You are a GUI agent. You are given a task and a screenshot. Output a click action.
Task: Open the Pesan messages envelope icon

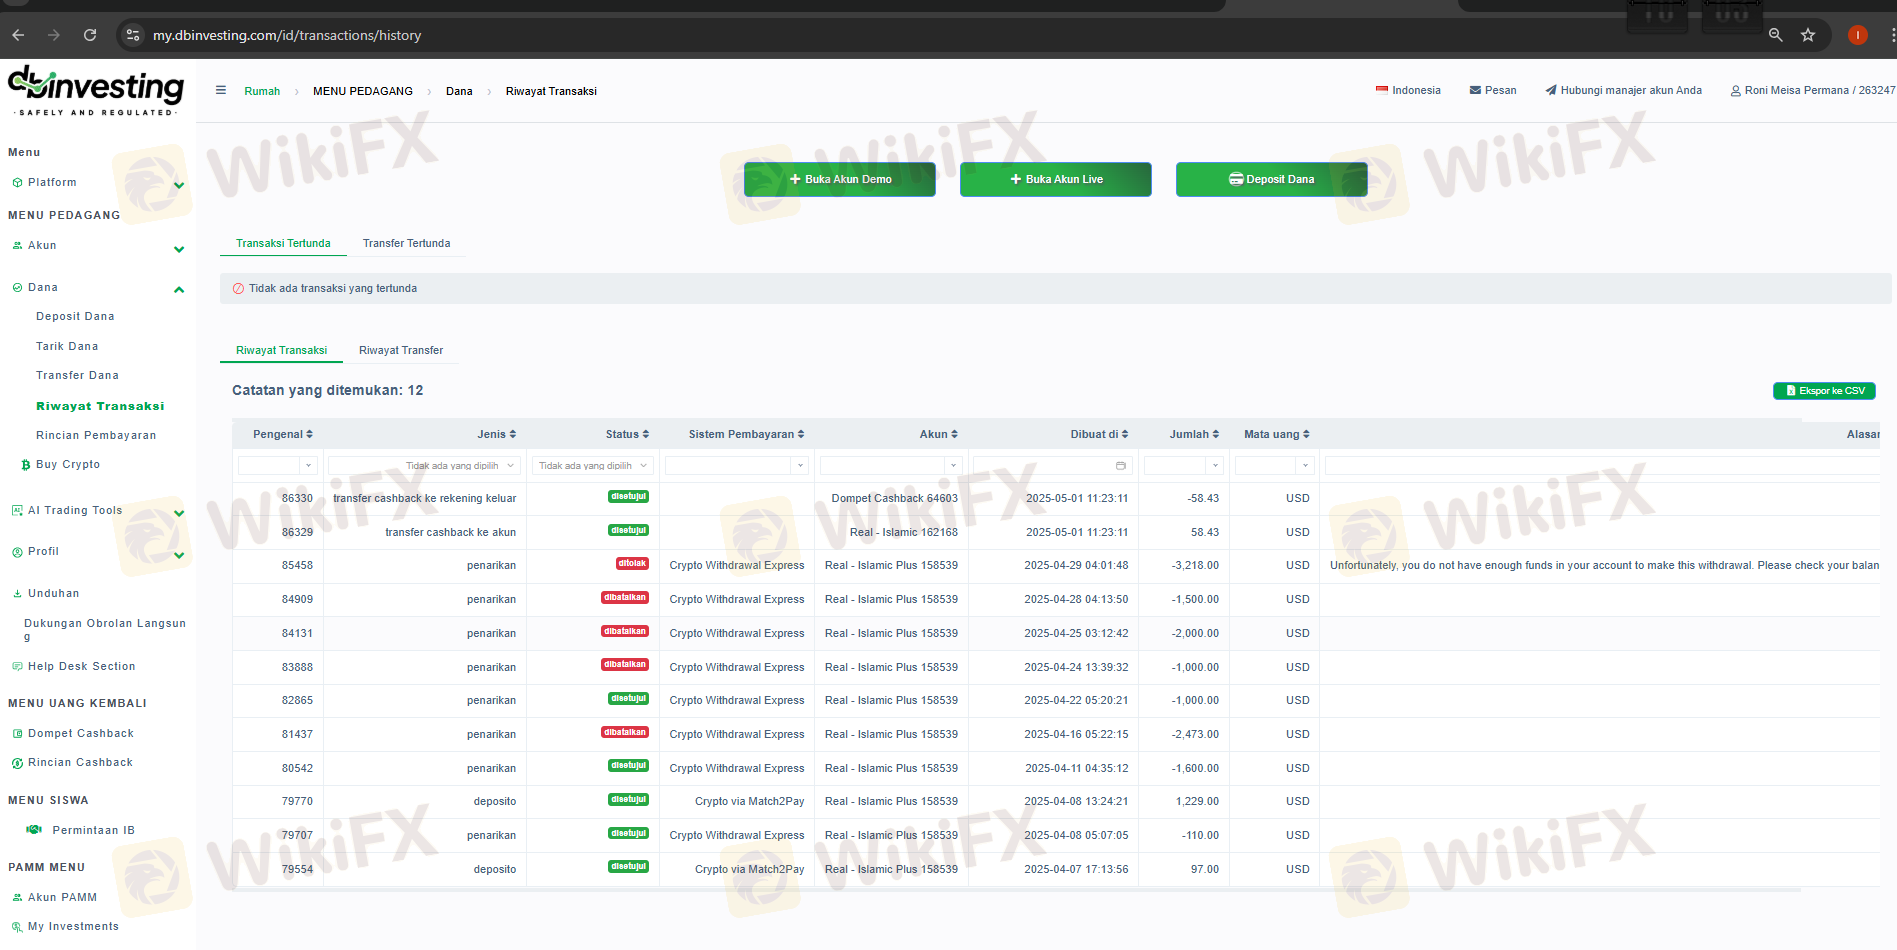[x=1475, y=90]
